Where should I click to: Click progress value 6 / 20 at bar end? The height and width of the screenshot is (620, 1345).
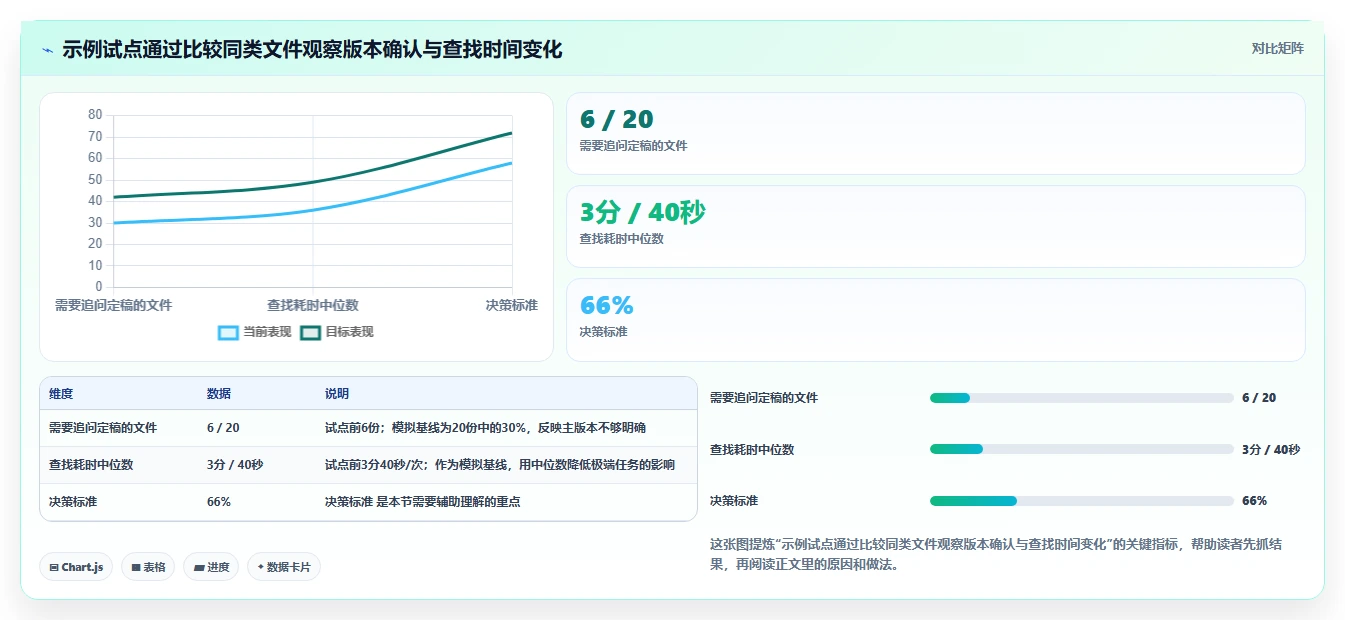pyautogui.click(x=1259, y=398)
